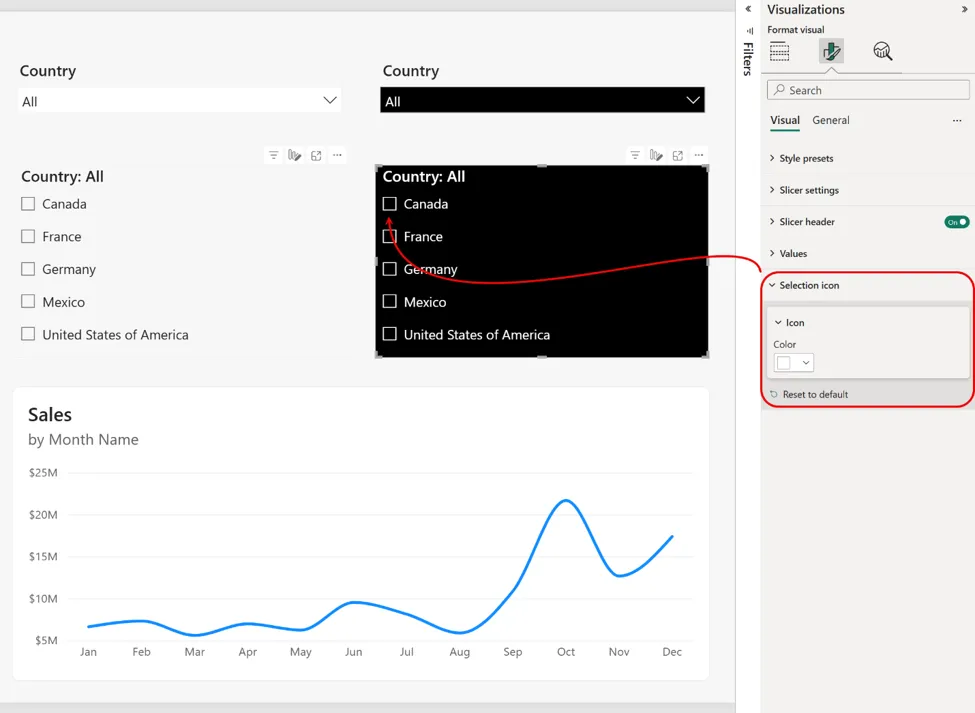Click the Filters pane vertical label
The image size is (975, 713).
749,58
